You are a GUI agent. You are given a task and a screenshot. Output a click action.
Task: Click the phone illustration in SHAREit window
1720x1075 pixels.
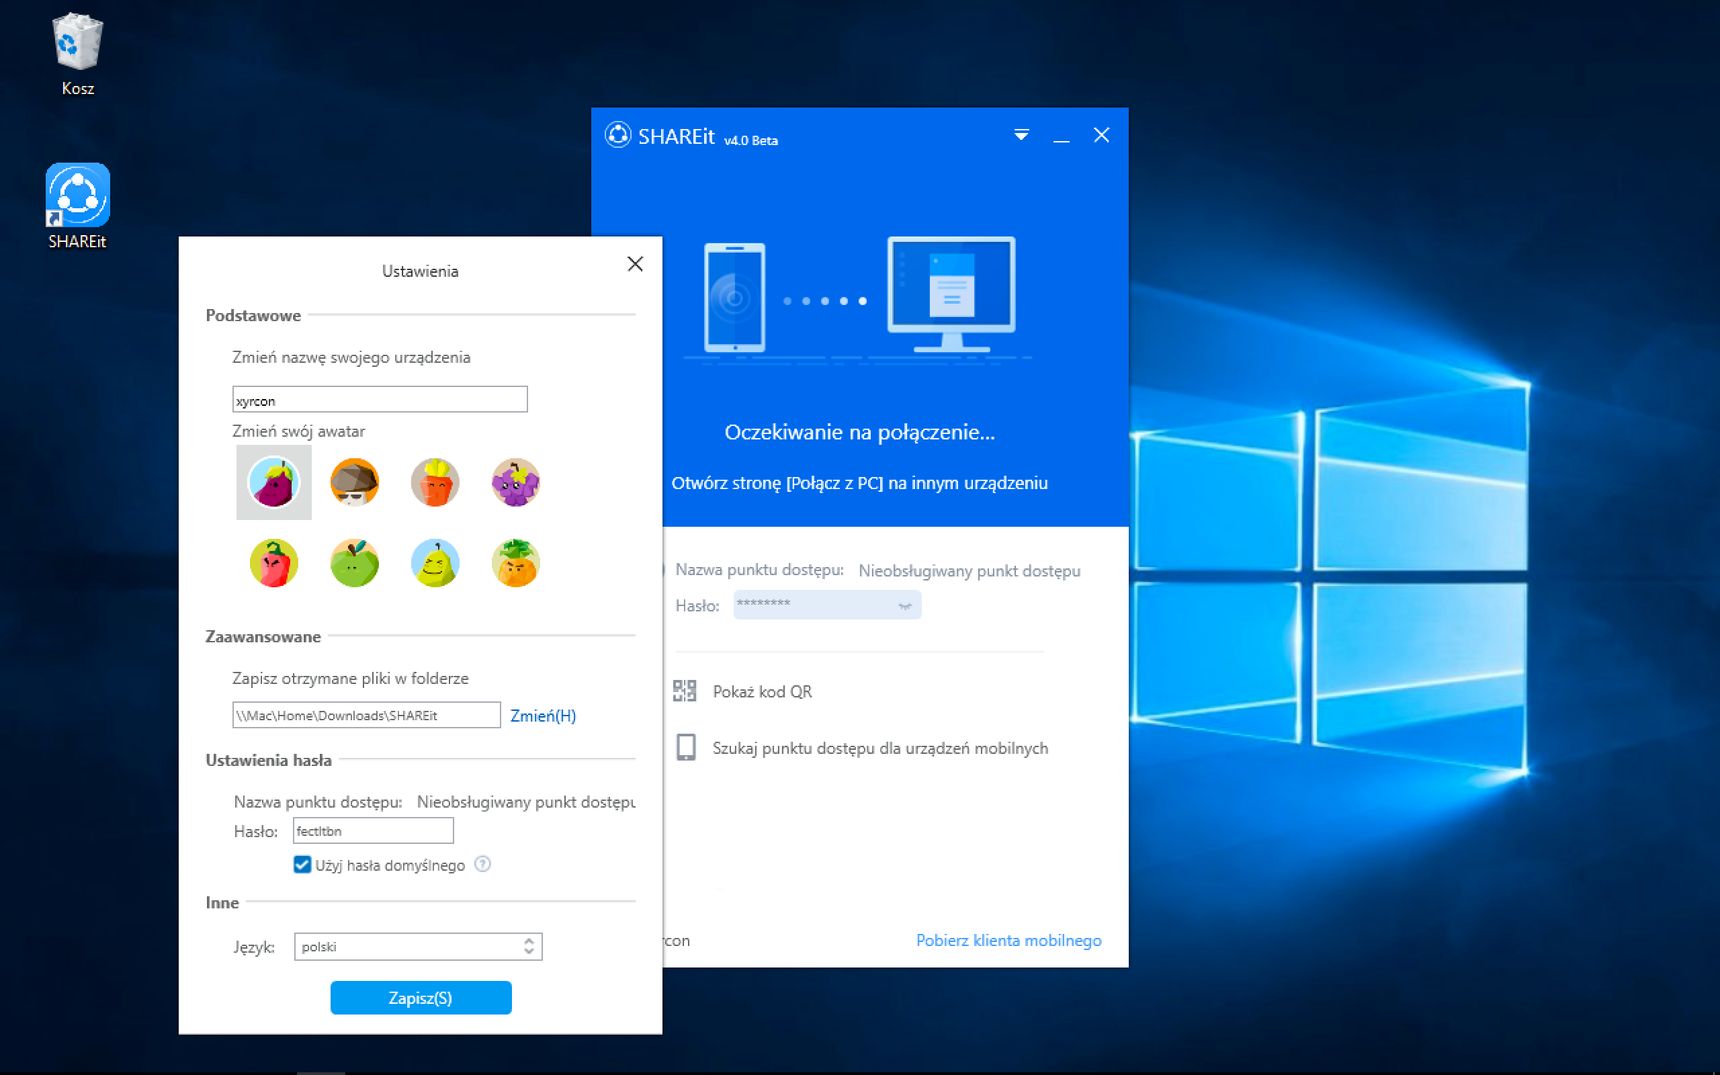tap(735, 298)
